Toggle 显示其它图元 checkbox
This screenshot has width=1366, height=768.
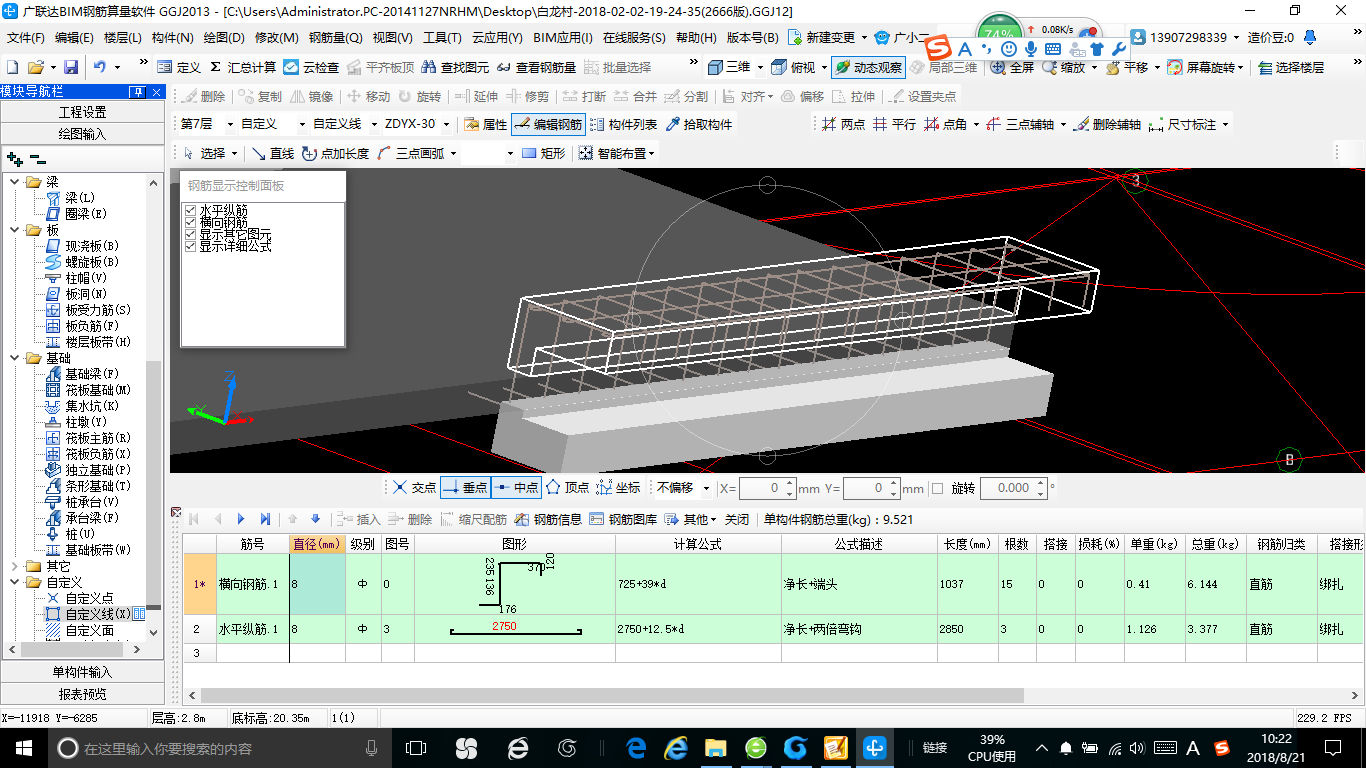point(190,234)
